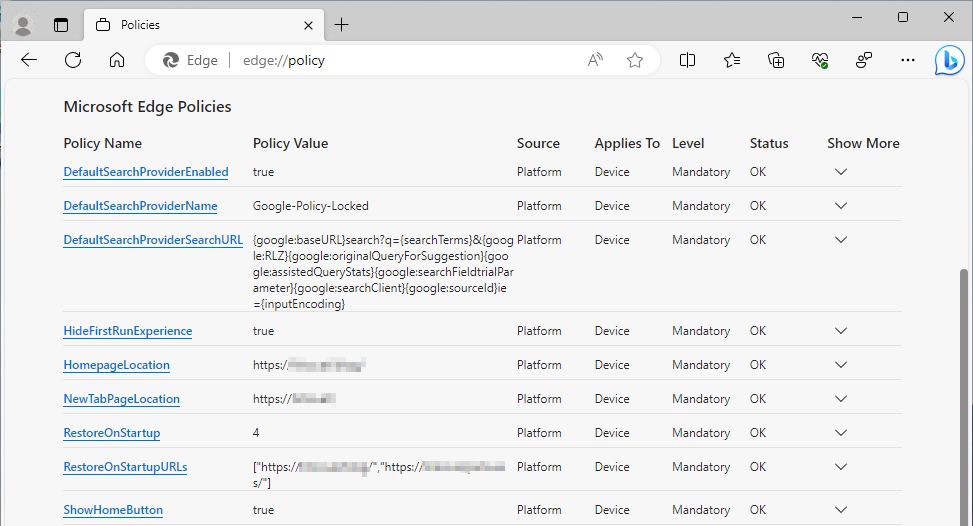Expand Show More for HomepageLocation
The image size is (973, 526).
coord(841,365)
